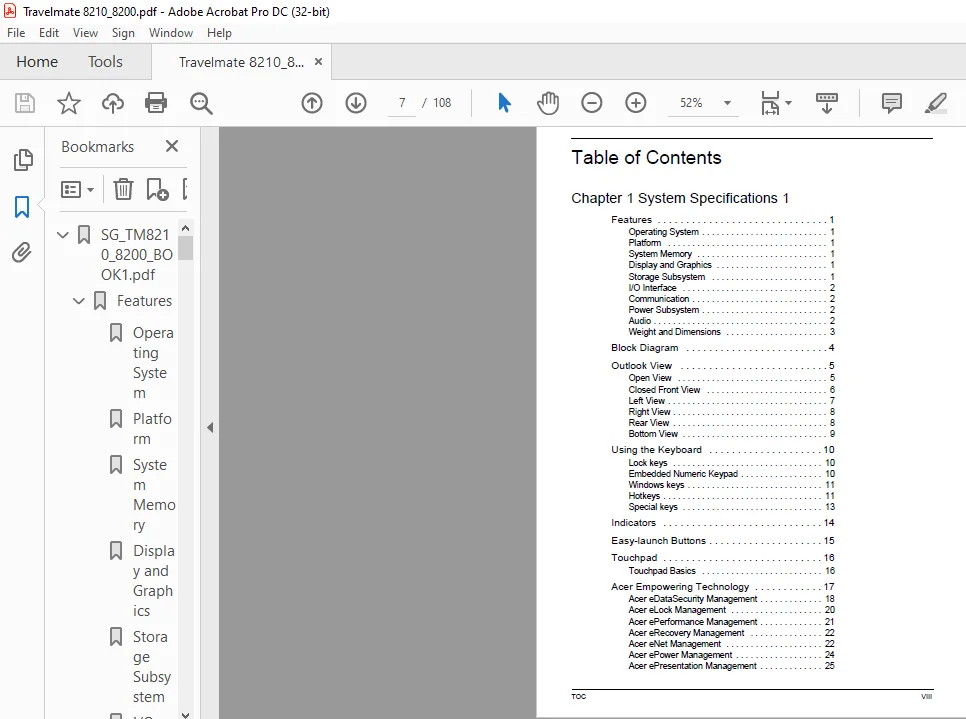Click the Weight and Dimensions entry
Image resolution: width=966 pixels, height=719 pixels.
pos(731,331)
